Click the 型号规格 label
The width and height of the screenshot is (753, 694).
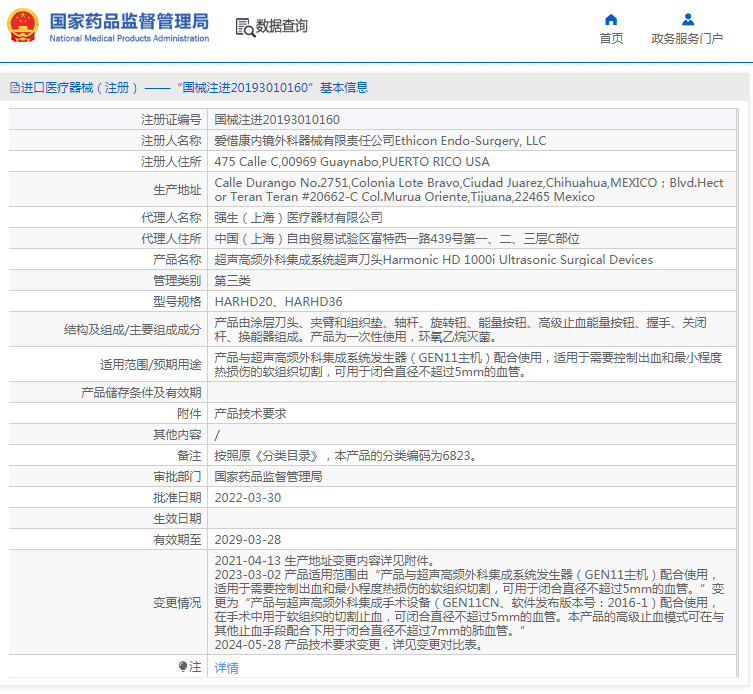[177, 302]
